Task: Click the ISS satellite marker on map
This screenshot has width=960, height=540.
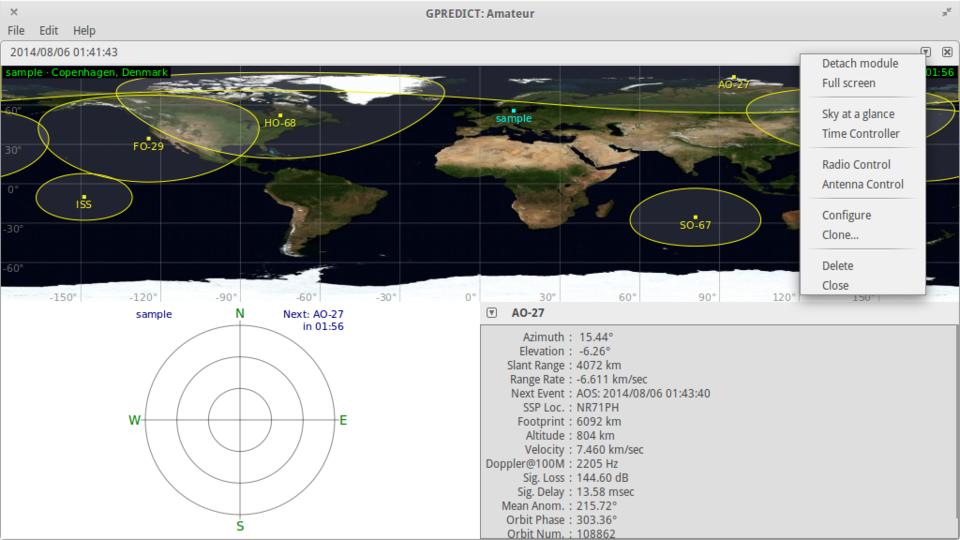Action: pyautogui.click(x=84, y=197)
